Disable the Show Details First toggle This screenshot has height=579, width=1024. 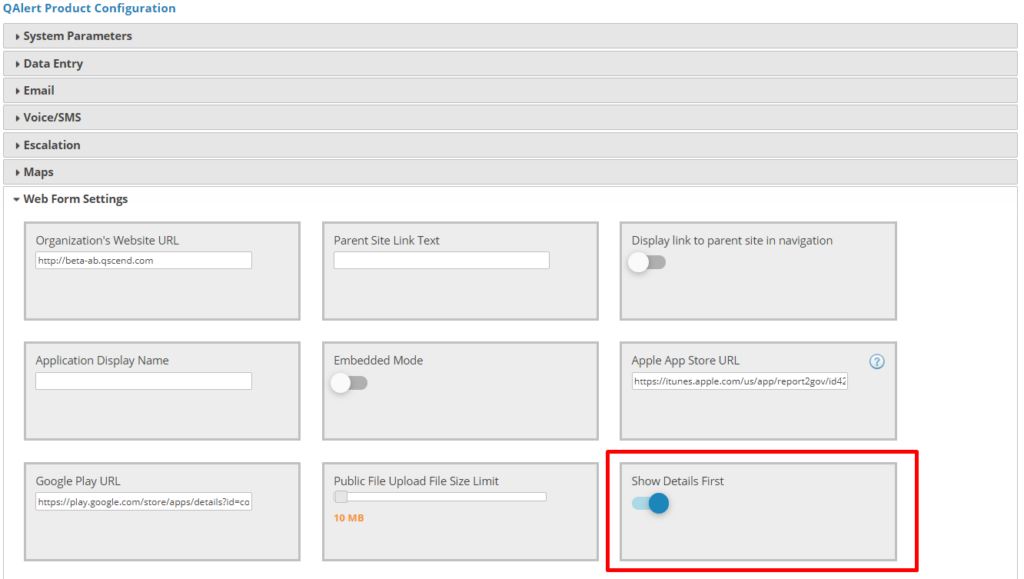coord(650,504)
